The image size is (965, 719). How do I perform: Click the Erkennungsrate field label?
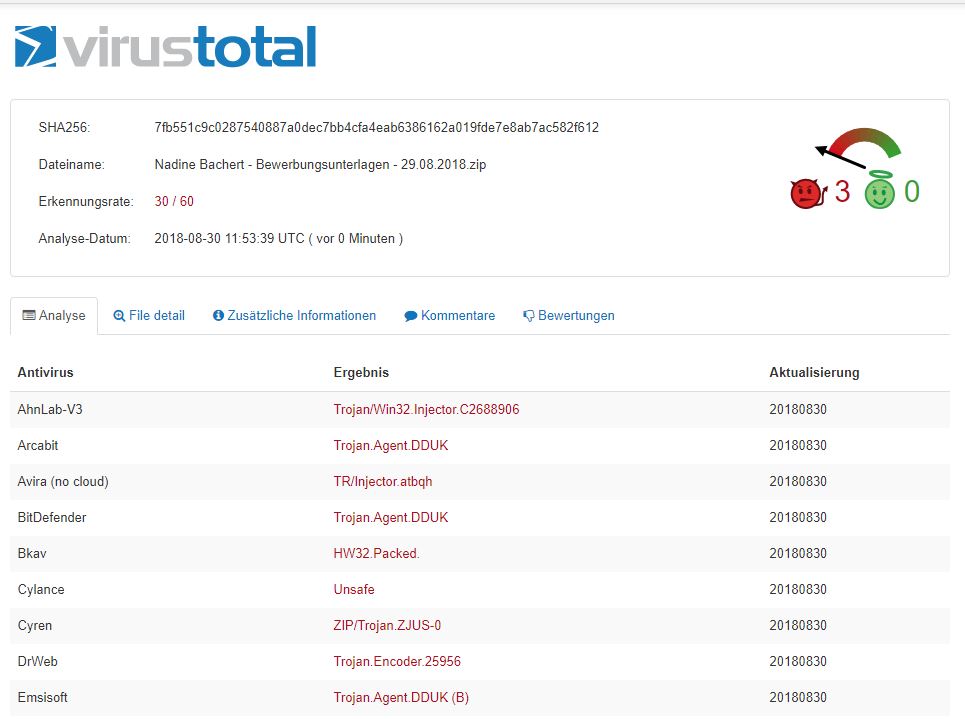[86, 201]
